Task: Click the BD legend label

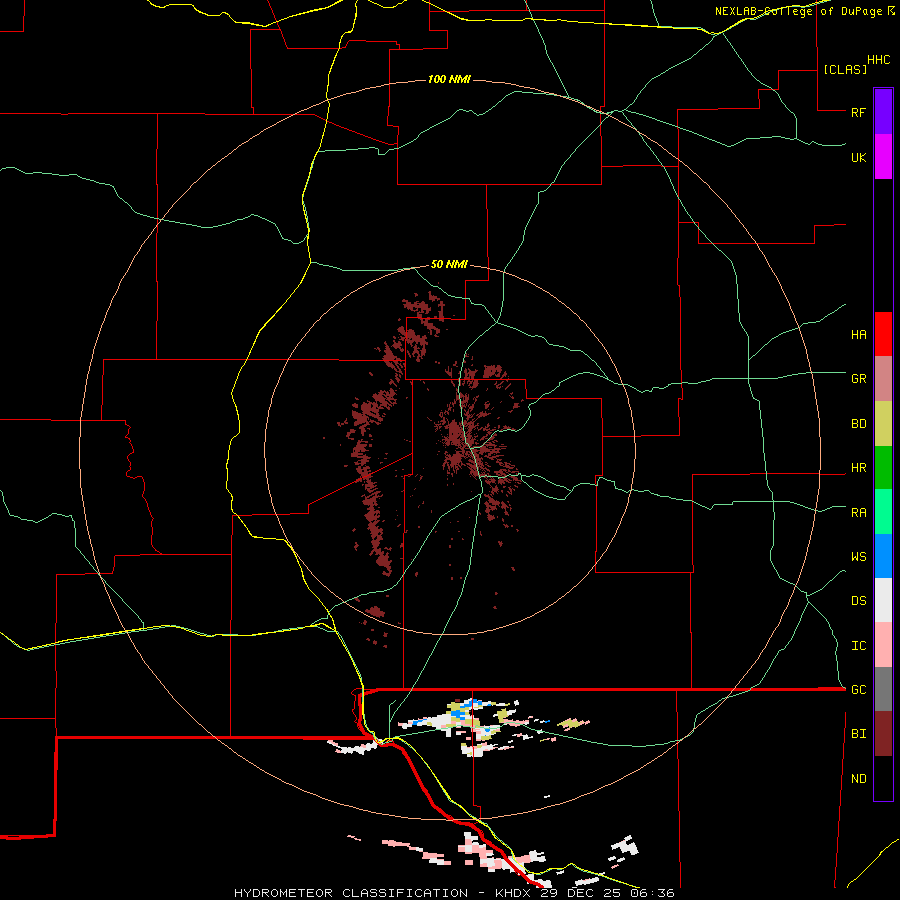Action: tap(858, 424)
